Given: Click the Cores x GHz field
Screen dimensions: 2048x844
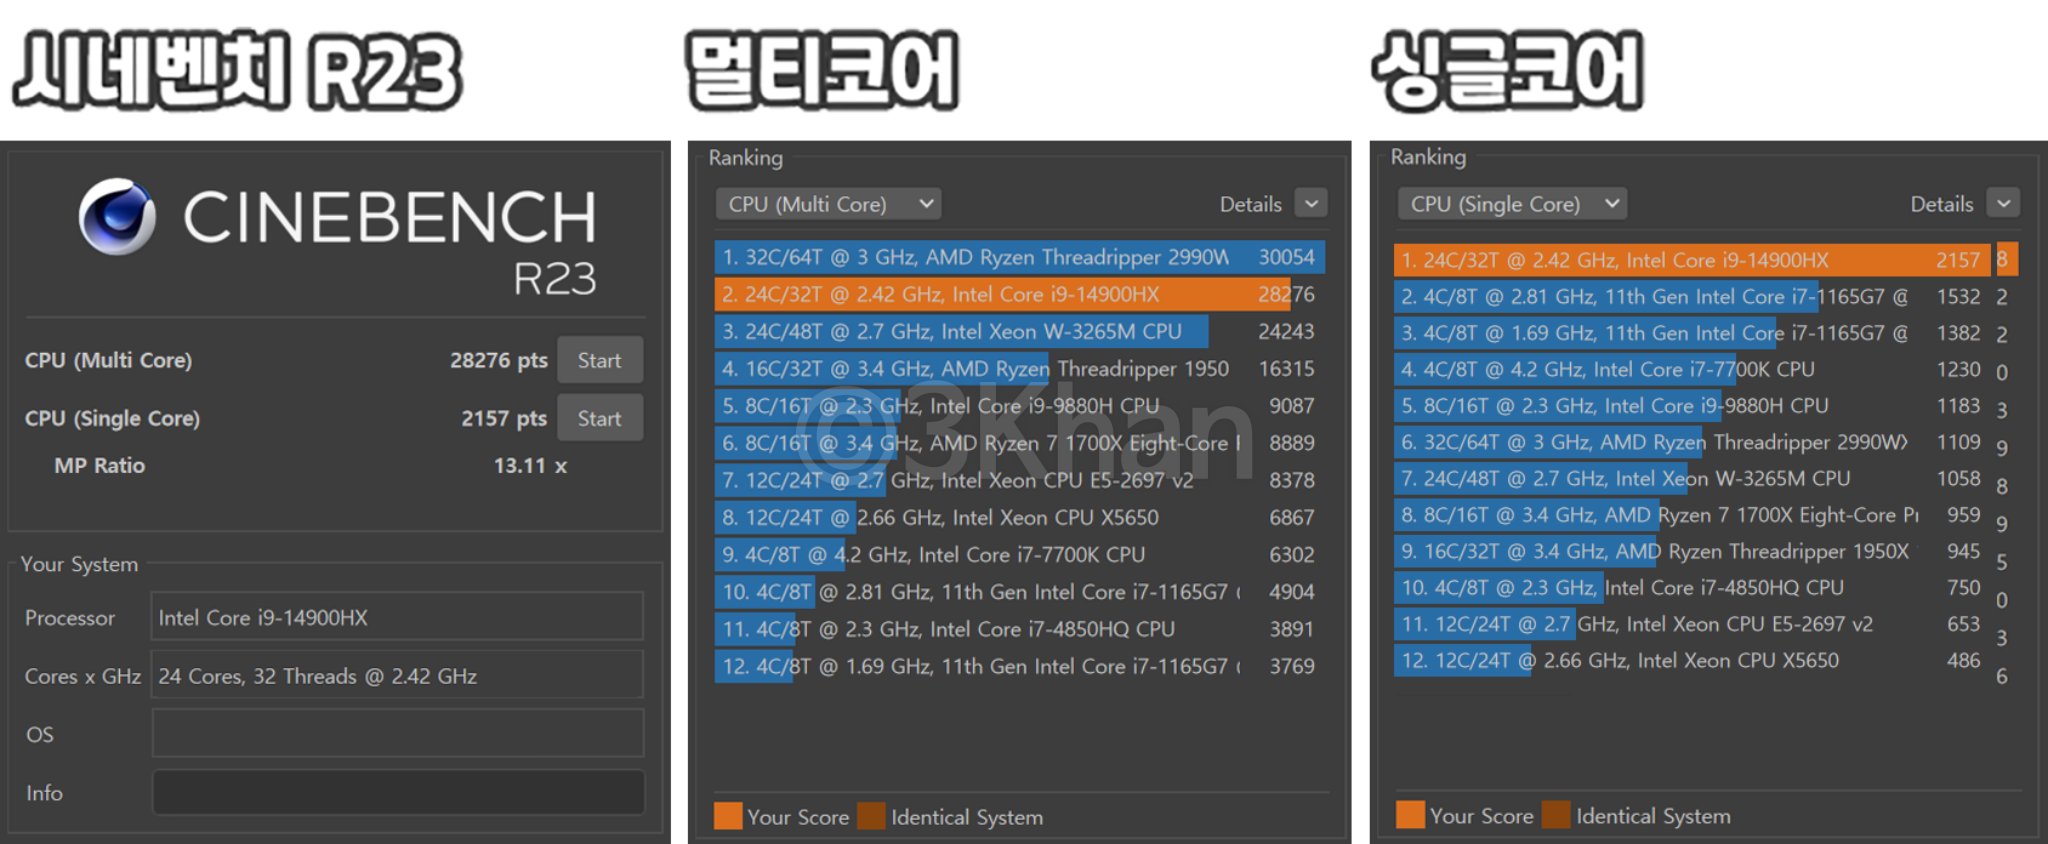Looking at the screenshot, I should click(397, 675).
